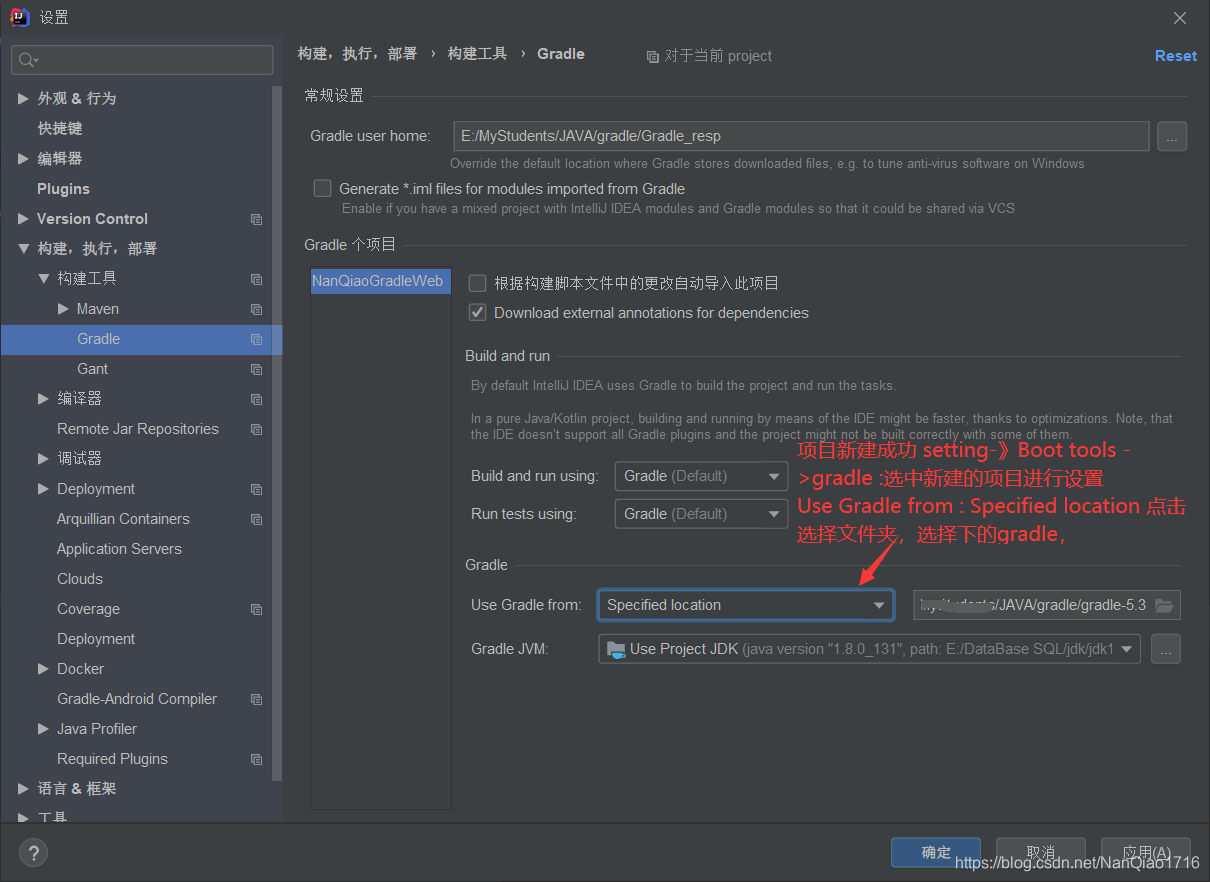Click the IntelliJ IDEA logo in title bar
This screenshot has height=882, width=1210.
pyautogui.click(x=19, y=17)
